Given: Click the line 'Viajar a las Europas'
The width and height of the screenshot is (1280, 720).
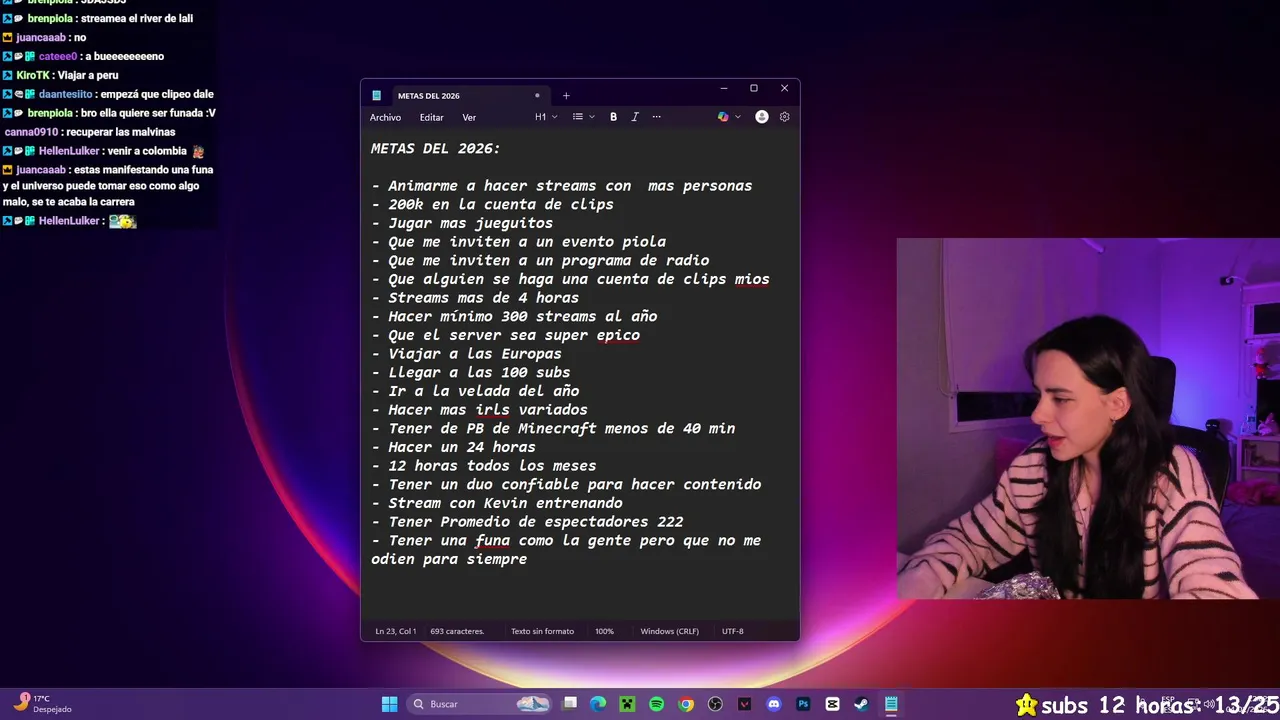Looking at the screenshot, I should pyautogui.click(x=466, y=354).
